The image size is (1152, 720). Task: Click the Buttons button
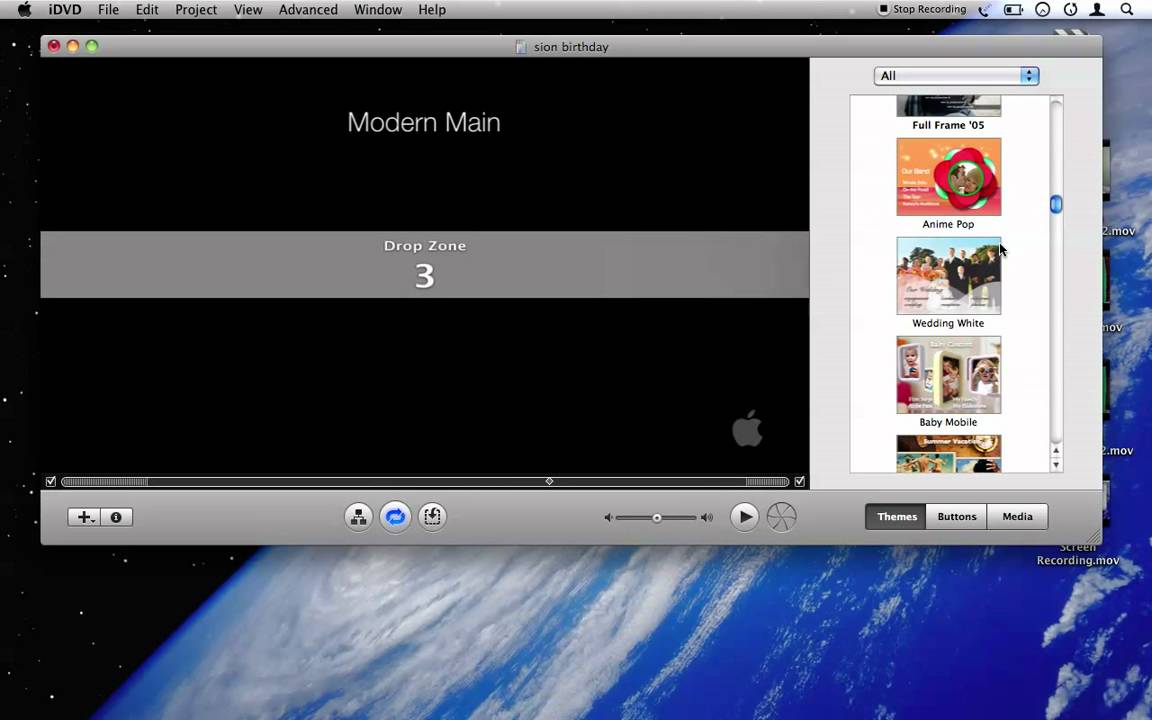tap(956, 516)
